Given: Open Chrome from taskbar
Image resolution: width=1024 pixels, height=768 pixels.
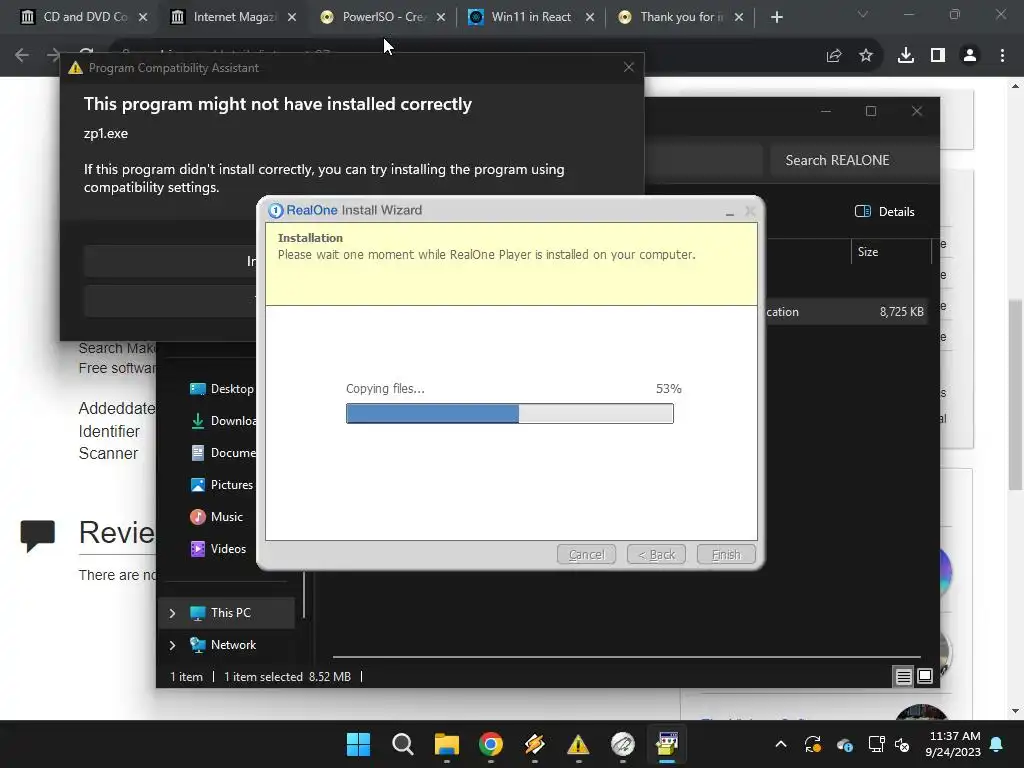Looking at the screenshot, I should point(491,744).
